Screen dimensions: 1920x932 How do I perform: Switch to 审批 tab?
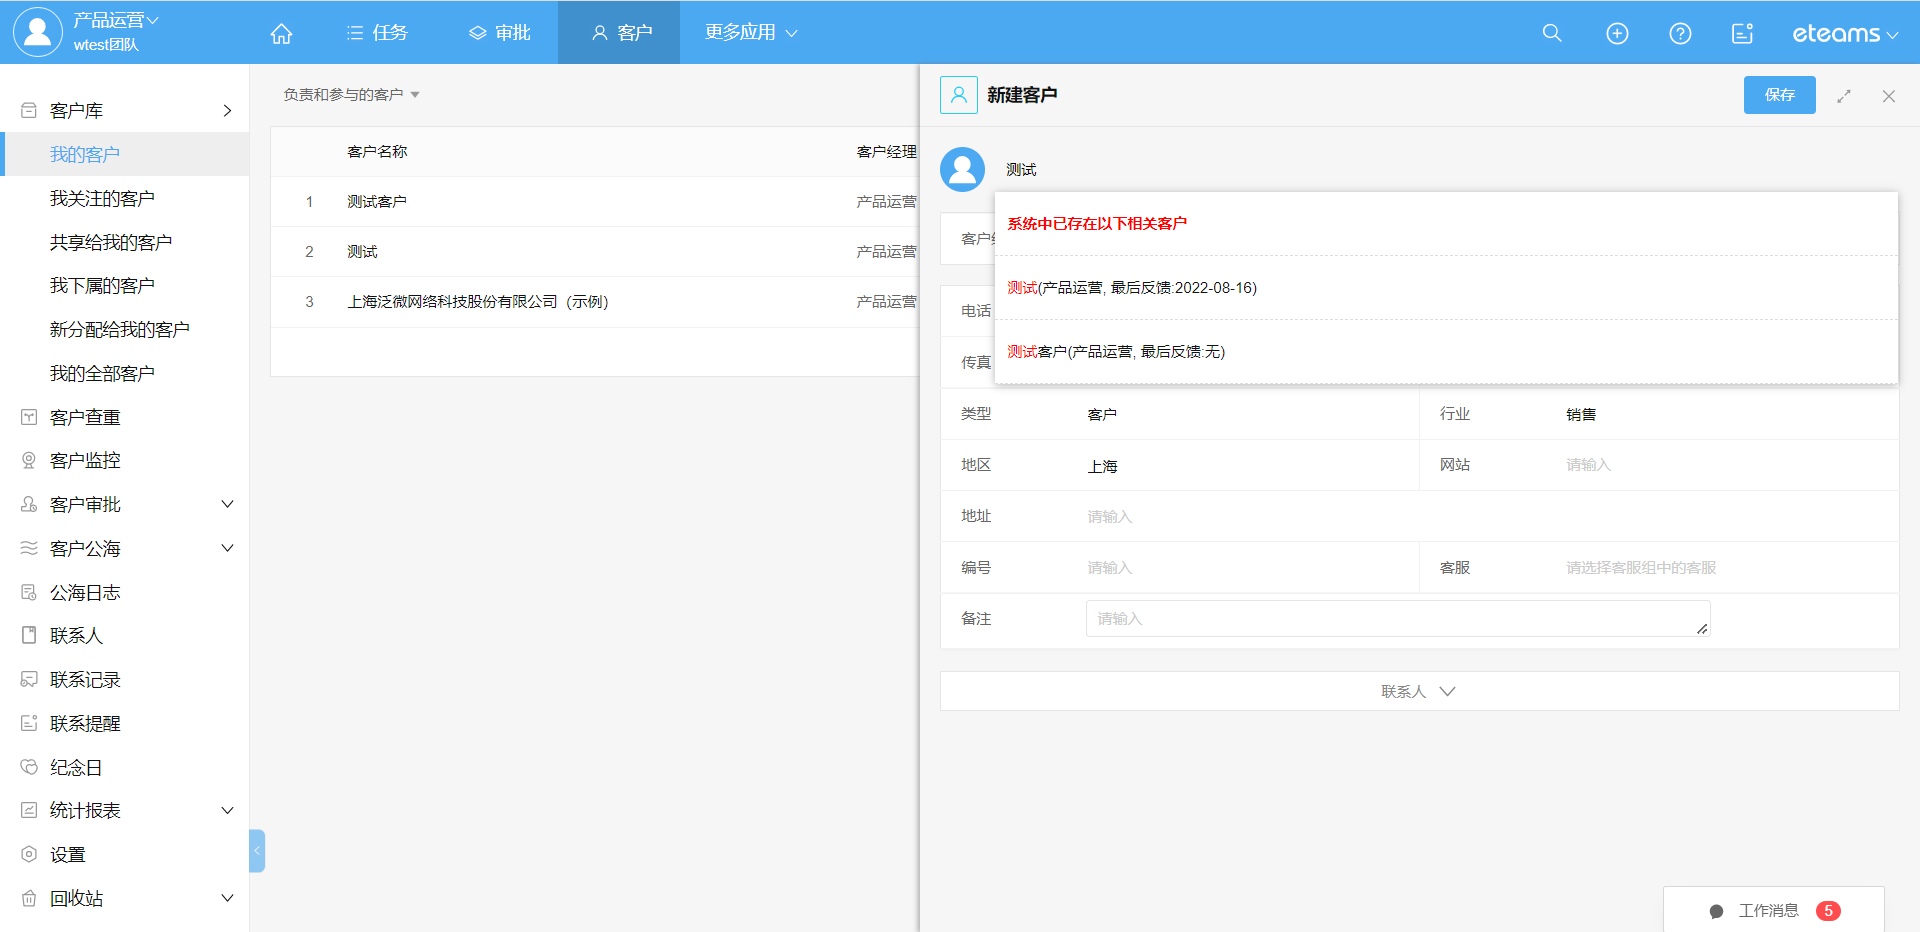(x=500, y=33)
